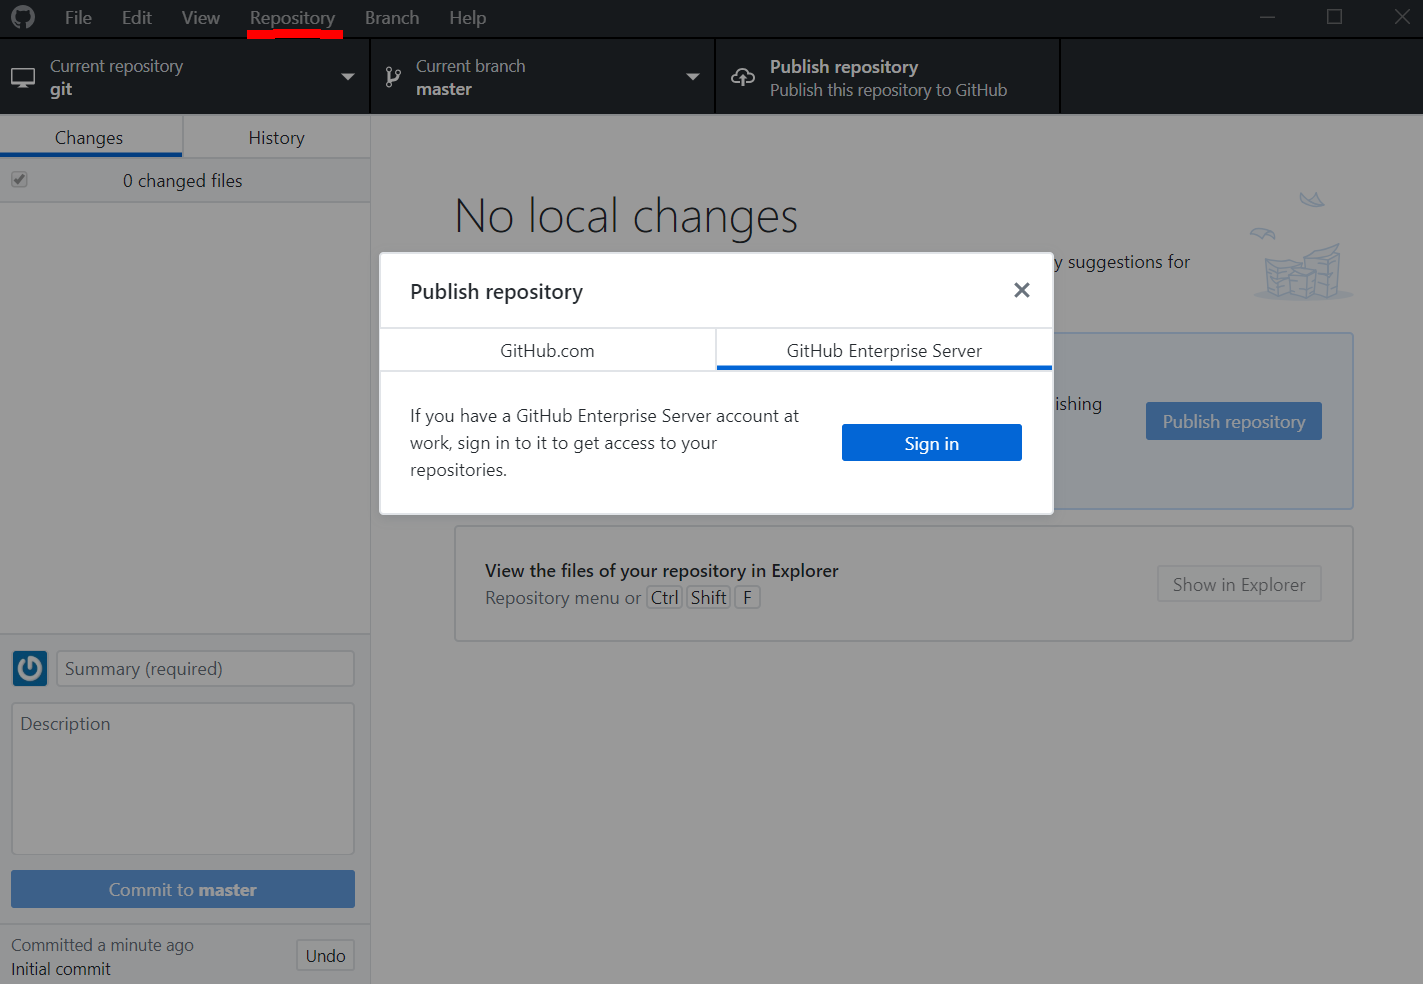Switch to the History tab
The height and width of the screenshot is (984, 1423).
(x=277, y=137)
